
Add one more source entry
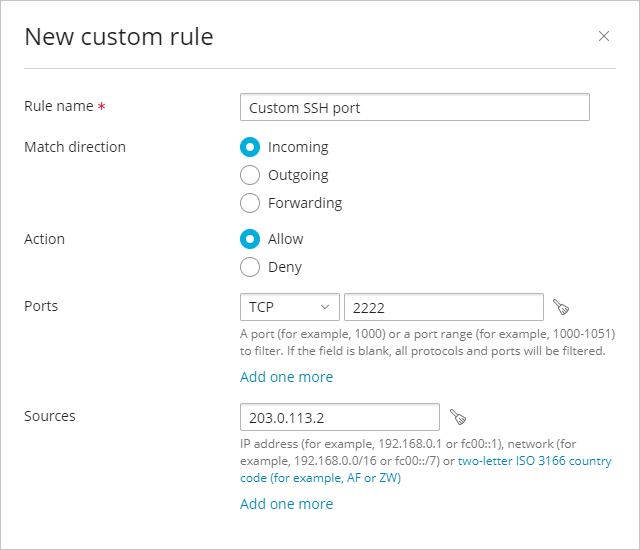(x=287, y=504)
